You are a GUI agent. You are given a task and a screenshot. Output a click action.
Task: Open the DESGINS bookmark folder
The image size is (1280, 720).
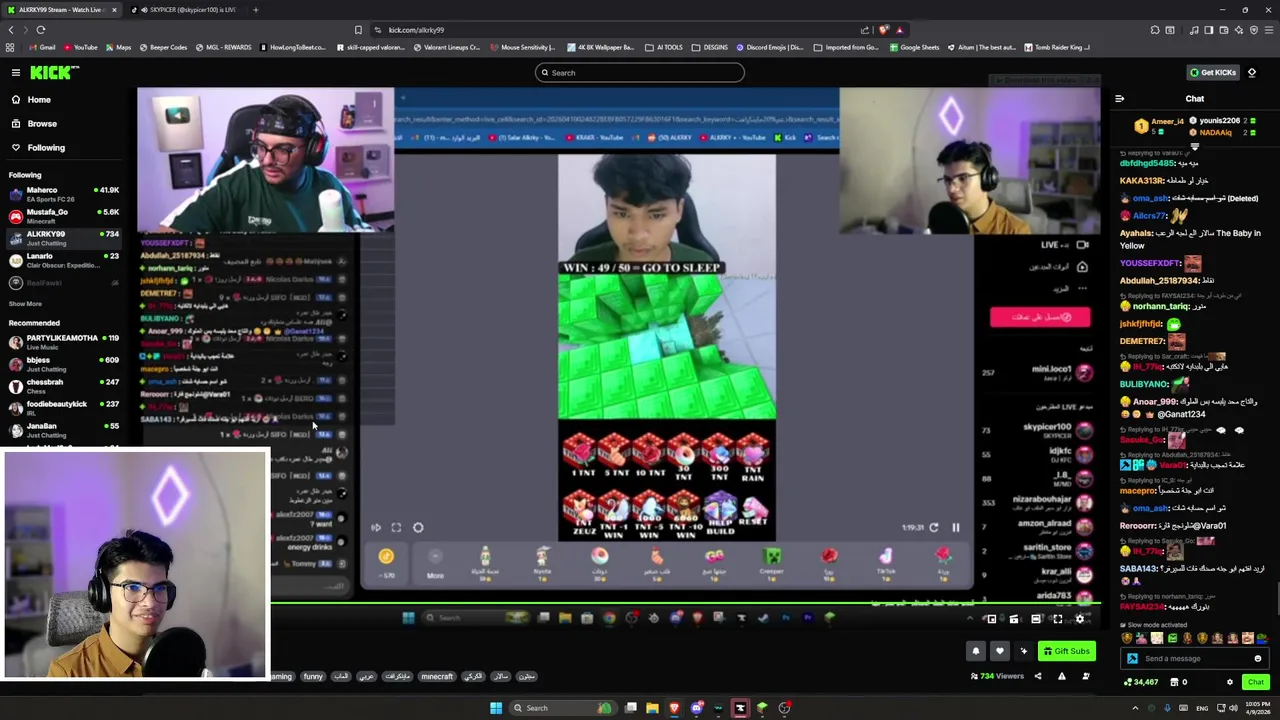tap(710, 47)
